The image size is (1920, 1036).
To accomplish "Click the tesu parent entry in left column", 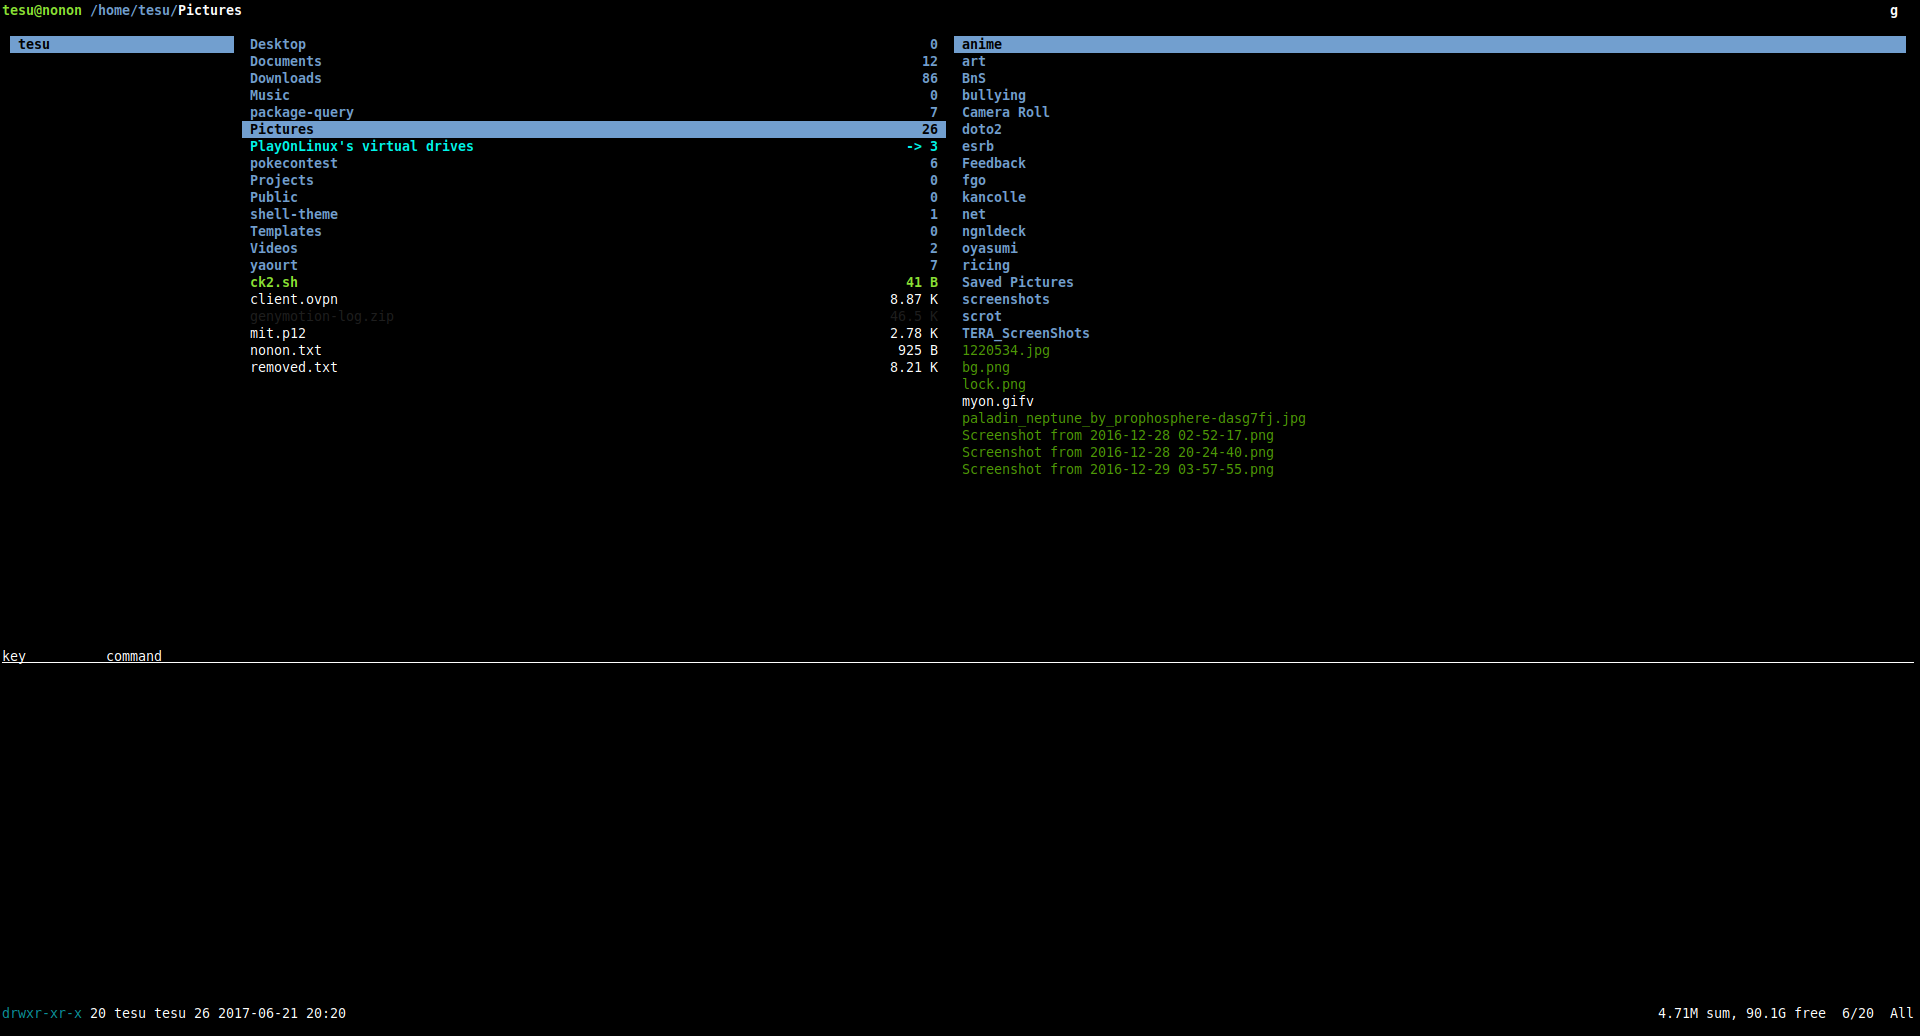I will [x=35, y=44].
